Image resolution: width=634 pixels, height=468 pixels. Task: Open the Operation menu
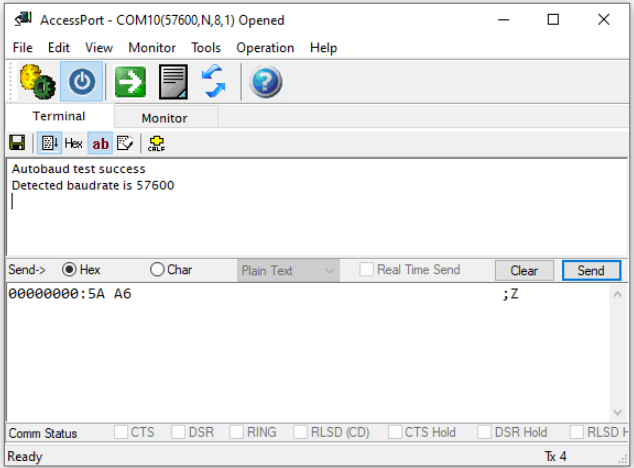[x=265, y=48]
